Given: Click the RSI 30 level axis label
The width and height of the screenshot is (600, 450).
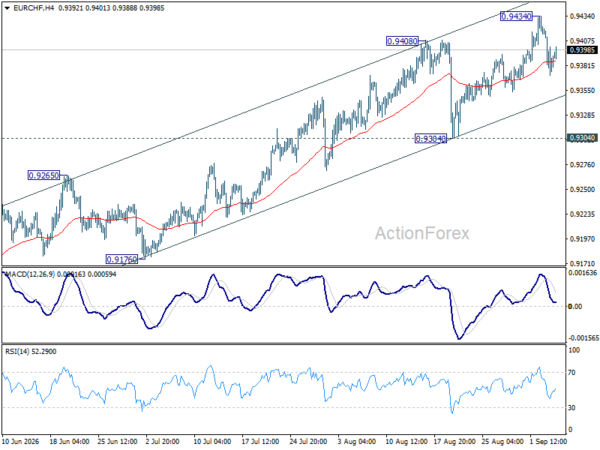Looking at the screenshot, I should pos(571,408).
